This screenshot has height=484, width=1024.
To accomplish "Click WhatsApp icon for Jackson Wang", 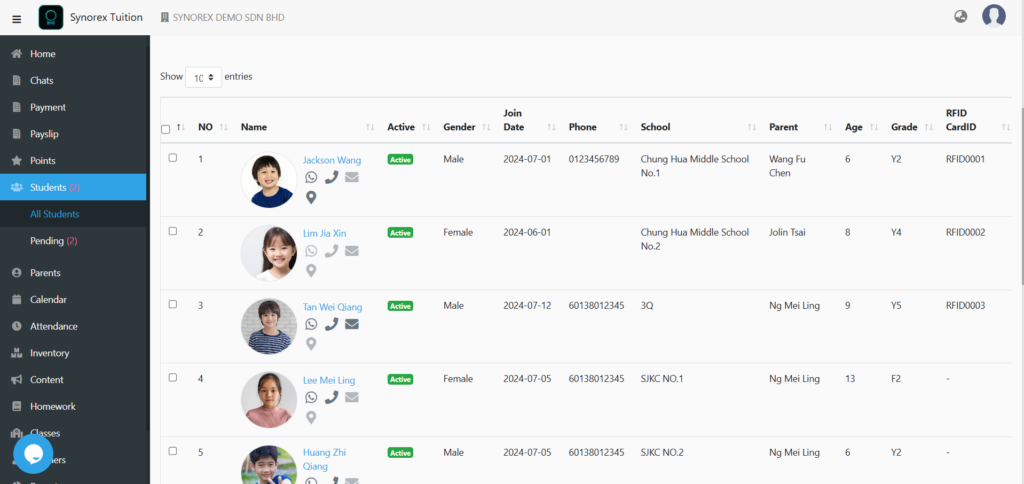I will 311,177.
